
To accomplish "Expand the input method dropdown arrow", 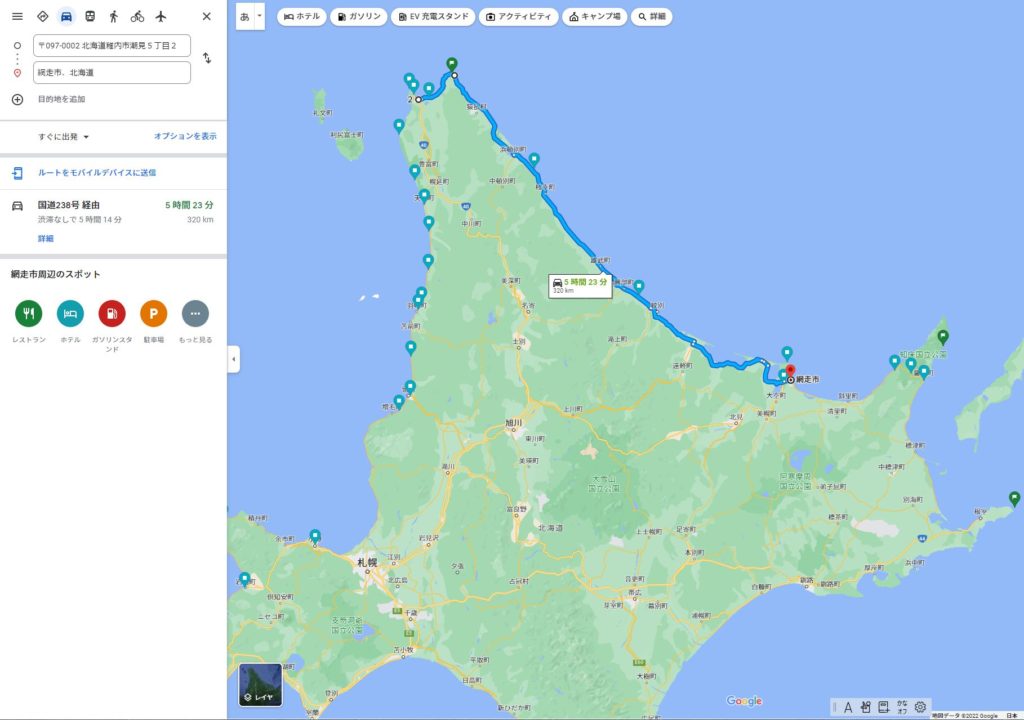I will (259, 16).
